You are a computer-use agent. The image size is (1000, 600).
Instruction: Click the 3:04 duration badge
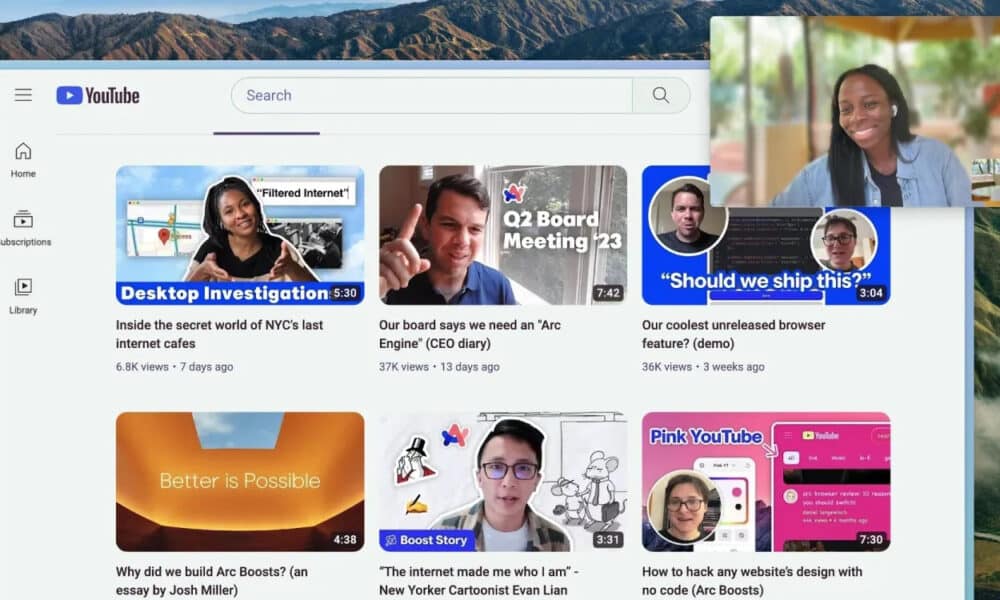point(871,293)
